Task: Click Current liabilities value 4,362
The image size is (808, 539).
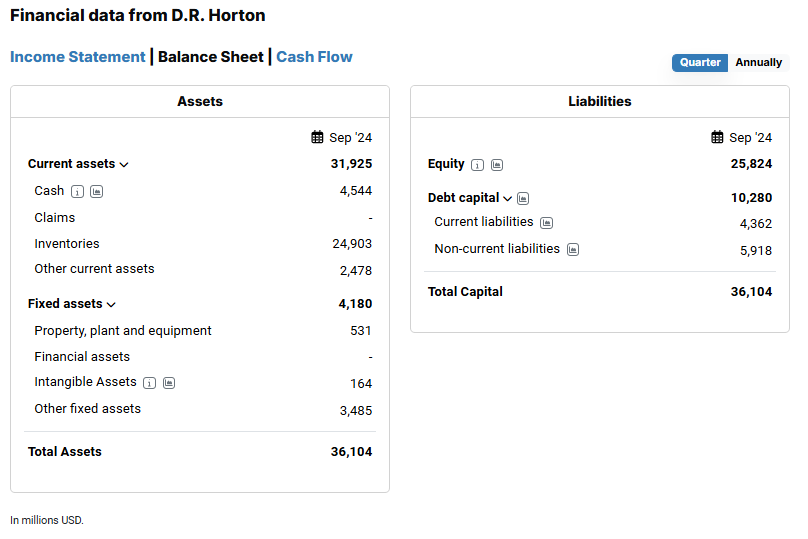Action: tap(756, 224)
